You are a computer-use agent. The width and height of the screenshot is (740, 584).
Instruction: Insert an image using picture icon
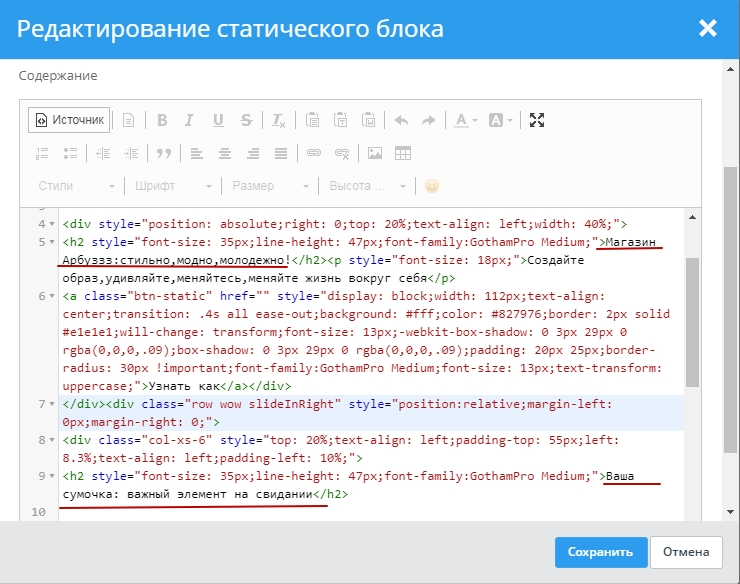coord(375,153)
